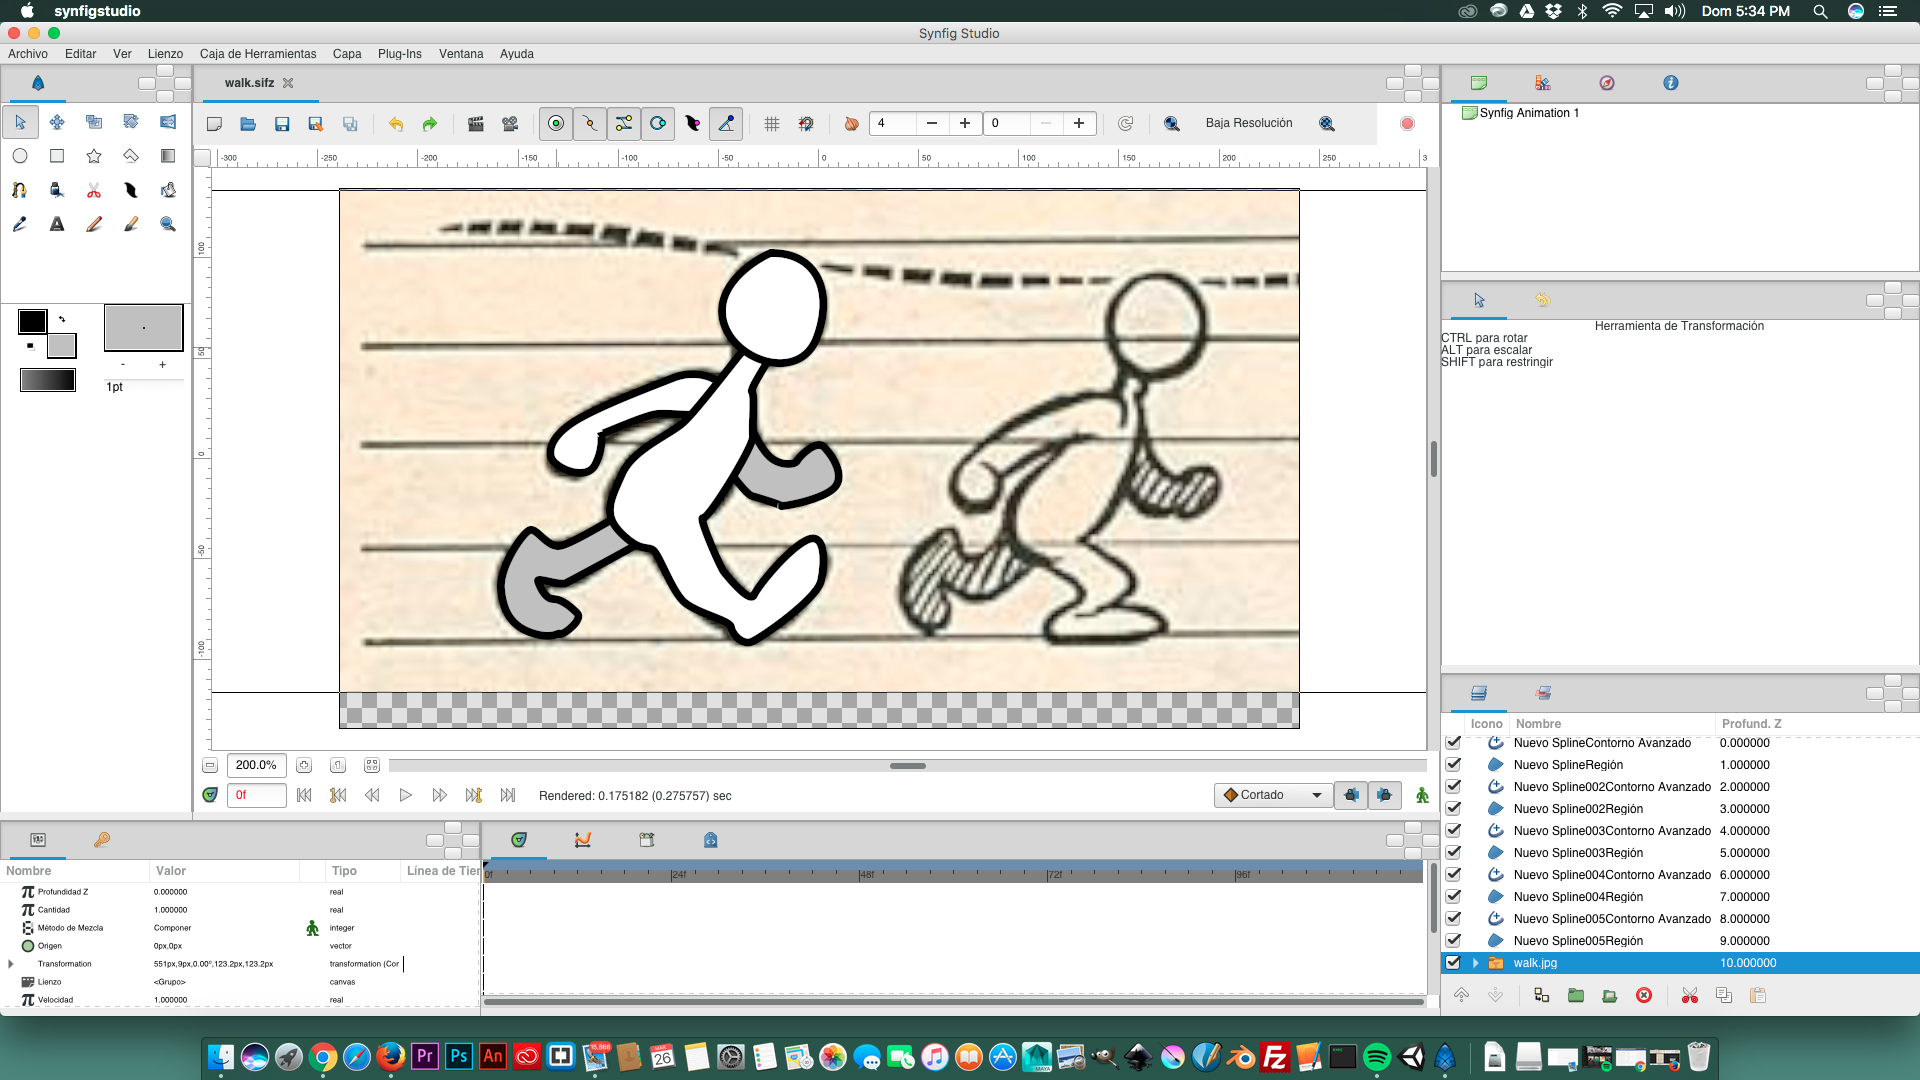Toggle the walk.jpg layer checkbox
Image resolution: width=1920 pixels, height=1080 pixels.
click(x=1453, y=963)
